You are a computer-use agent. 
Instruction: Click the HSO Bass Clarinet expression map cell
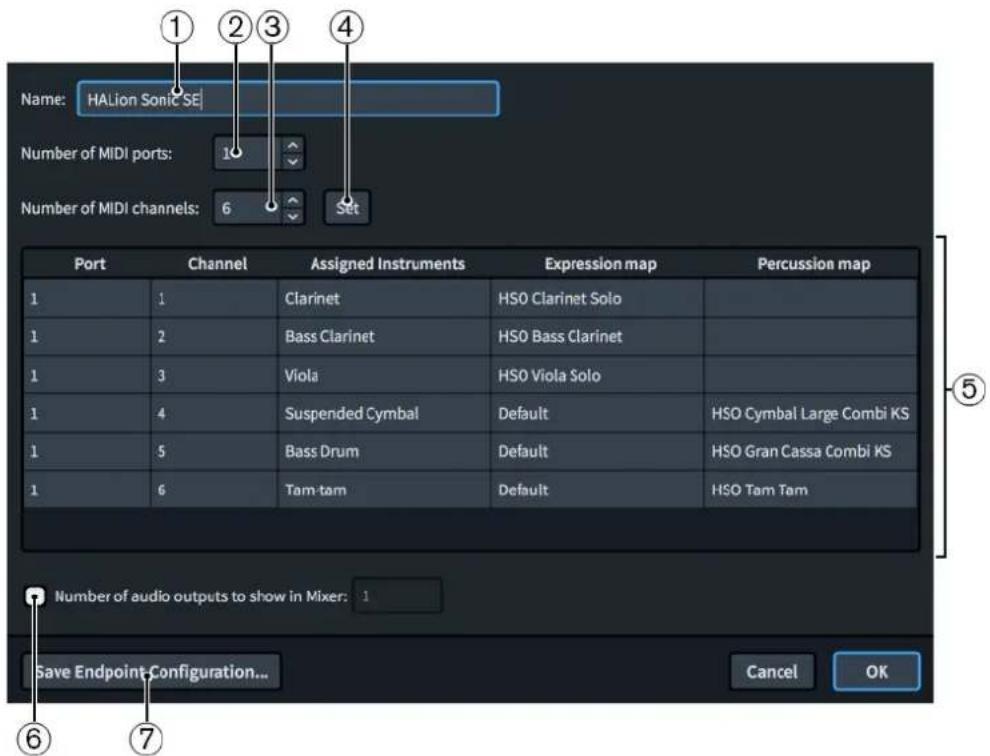point(597,336)
